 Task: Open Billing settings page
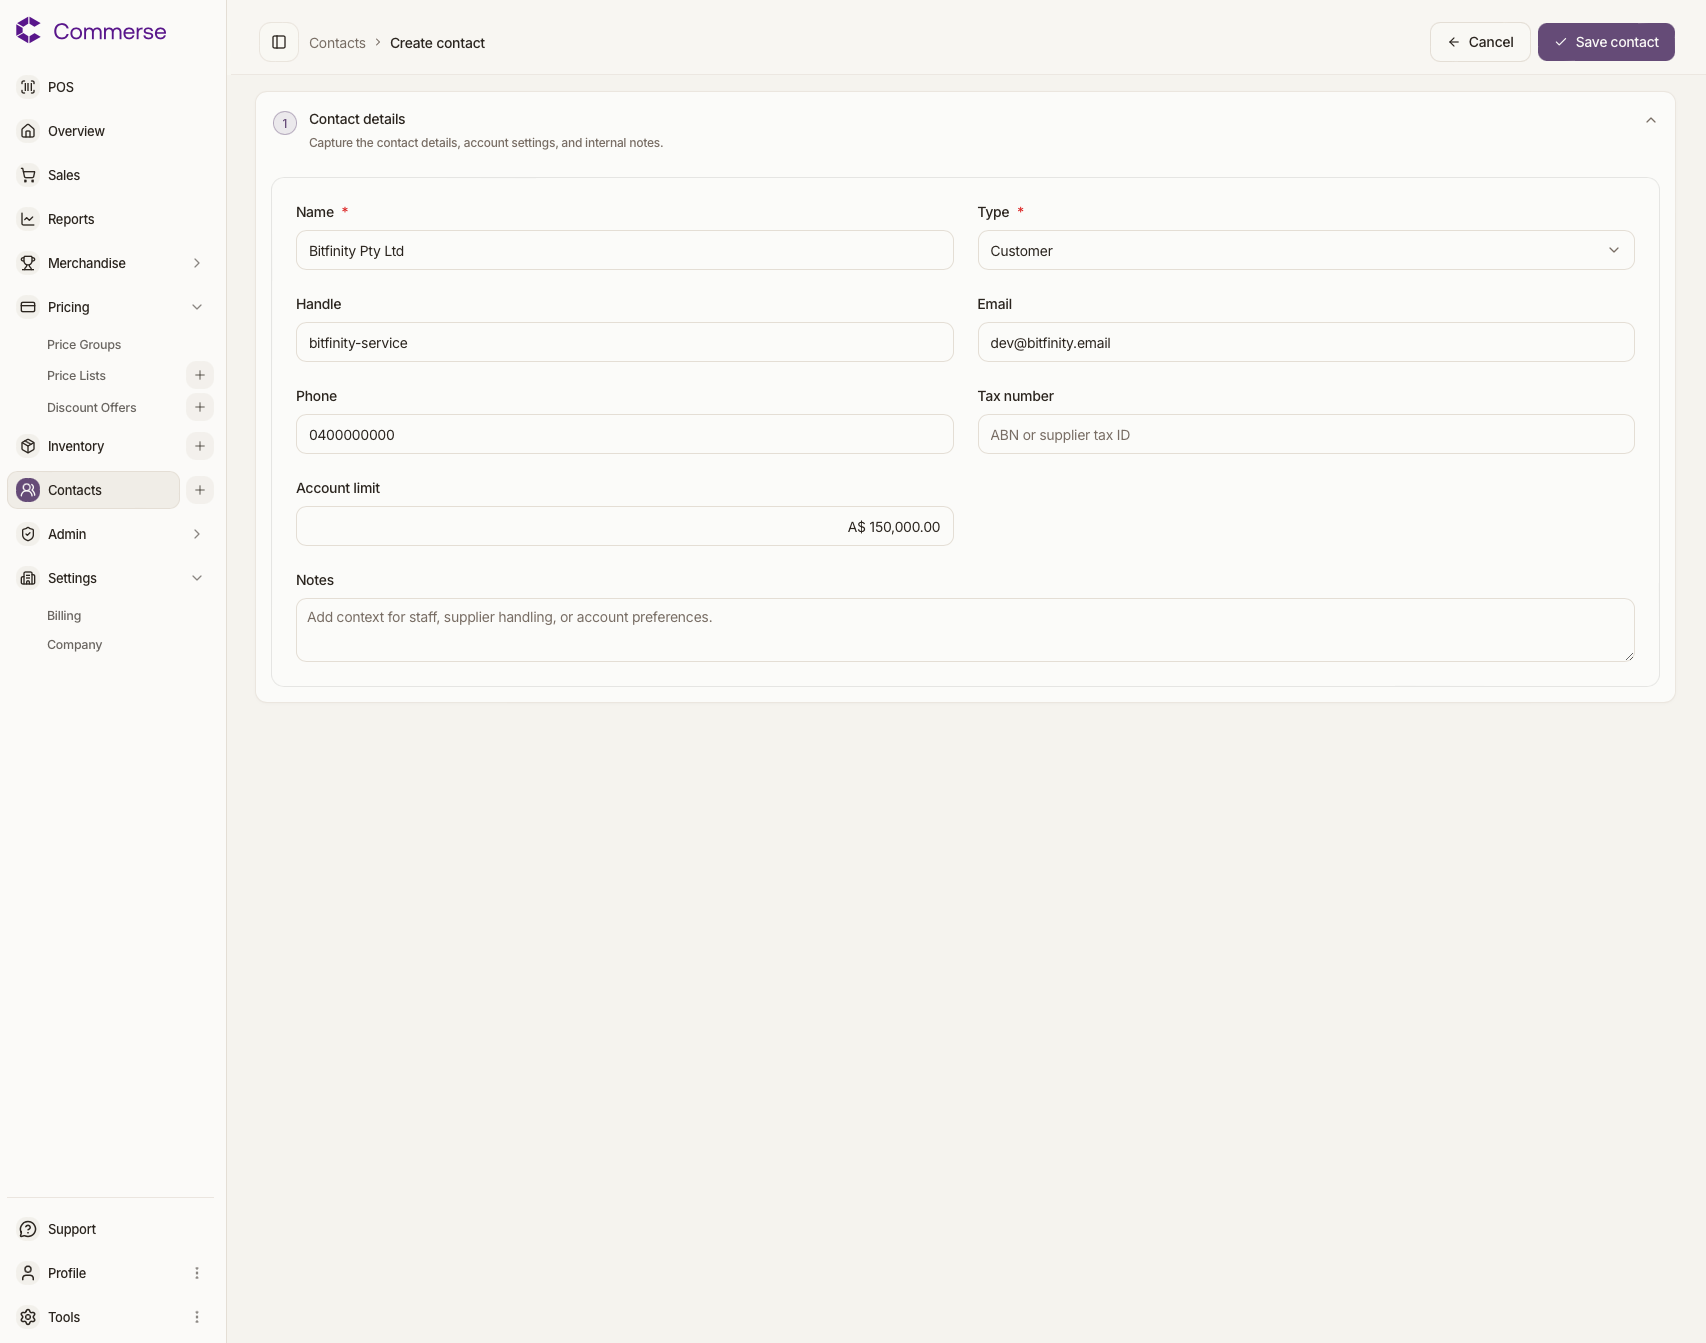pyautogui.click(x=64, y=616)
